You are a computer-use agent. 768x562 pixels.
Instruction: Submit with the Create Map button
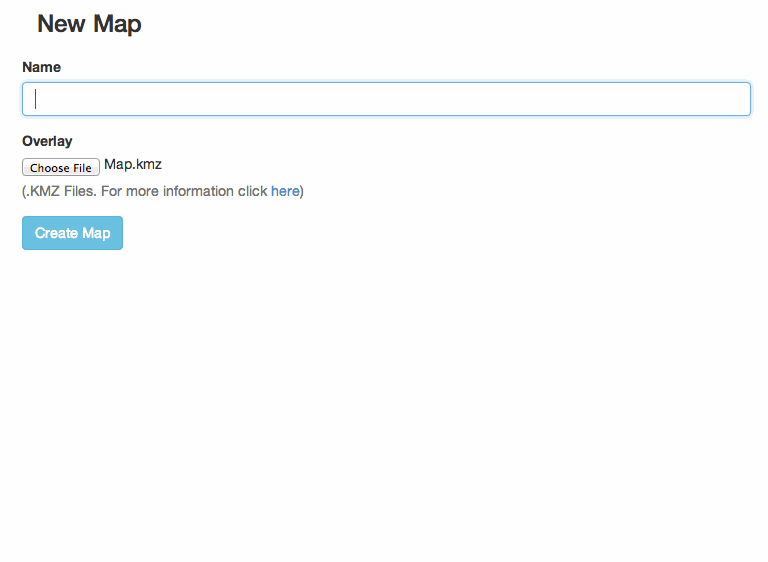coord(72,233)
